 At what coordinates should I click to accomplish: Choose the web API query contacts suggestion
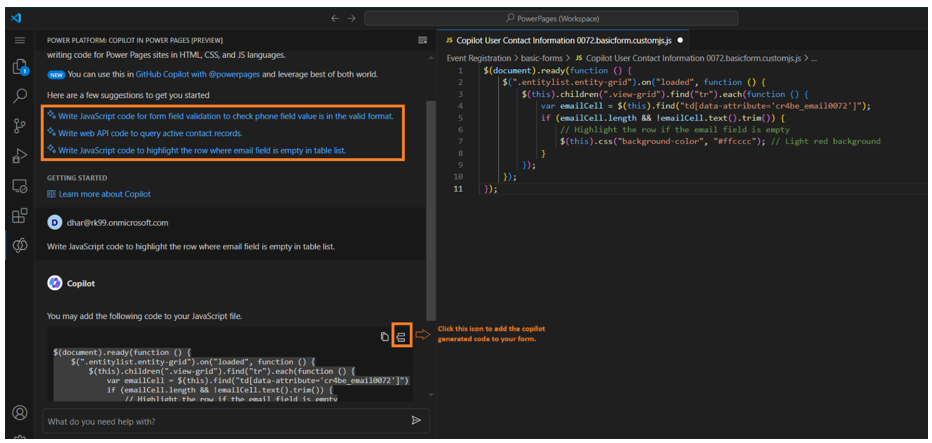pos(150,133)
